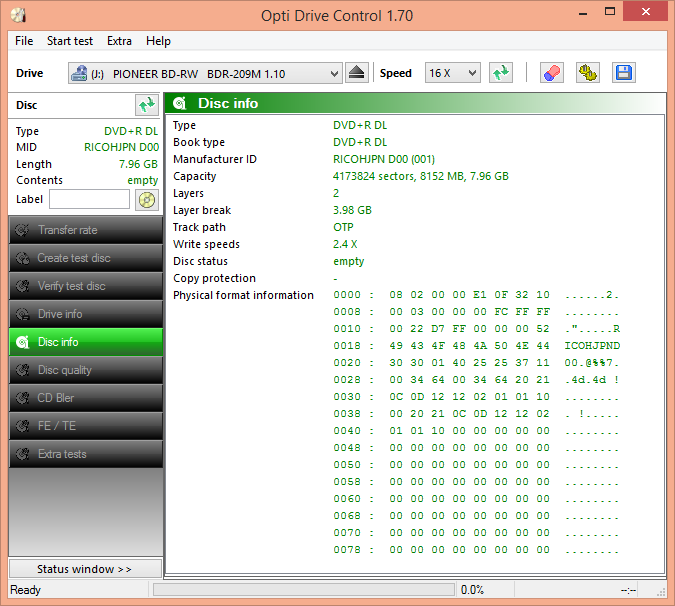The image size is (675, 606).
Task: Click the save floppy disk icon
Action: 624,73
